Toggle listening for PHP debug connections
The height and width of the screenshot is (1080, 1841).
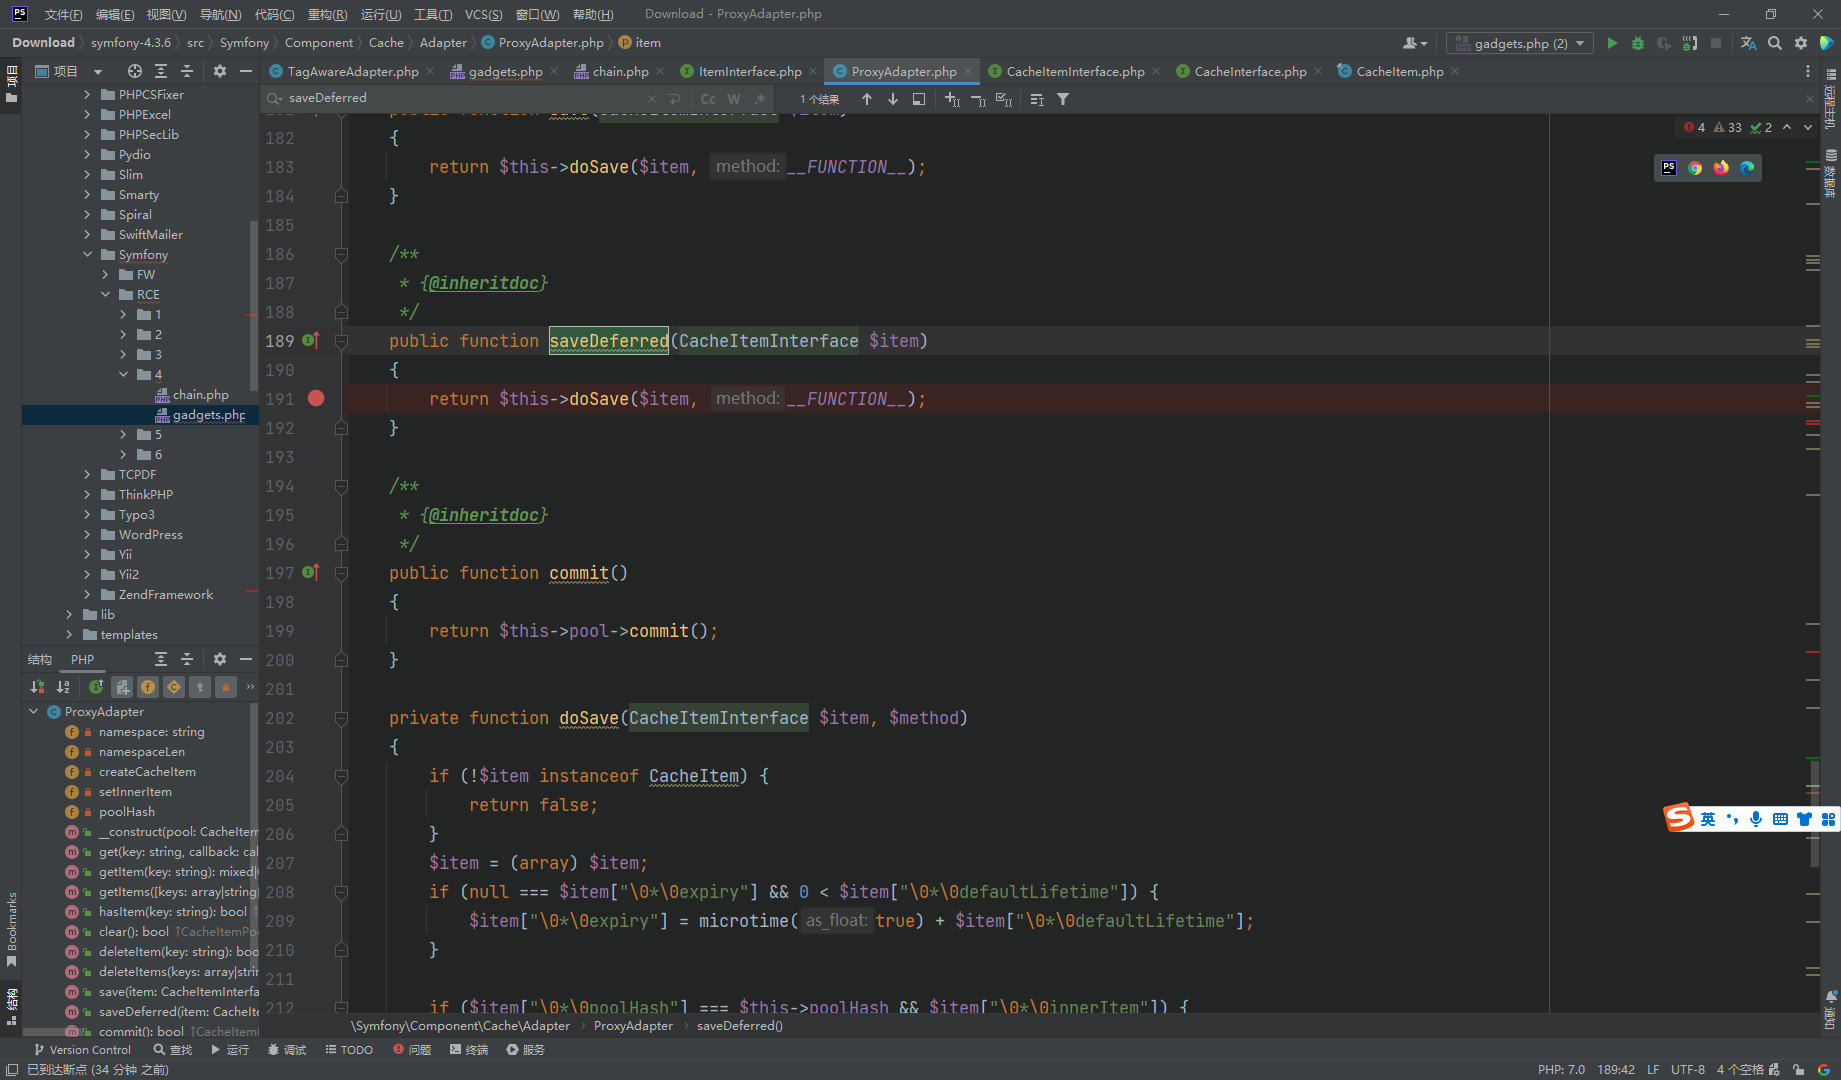1690,43
